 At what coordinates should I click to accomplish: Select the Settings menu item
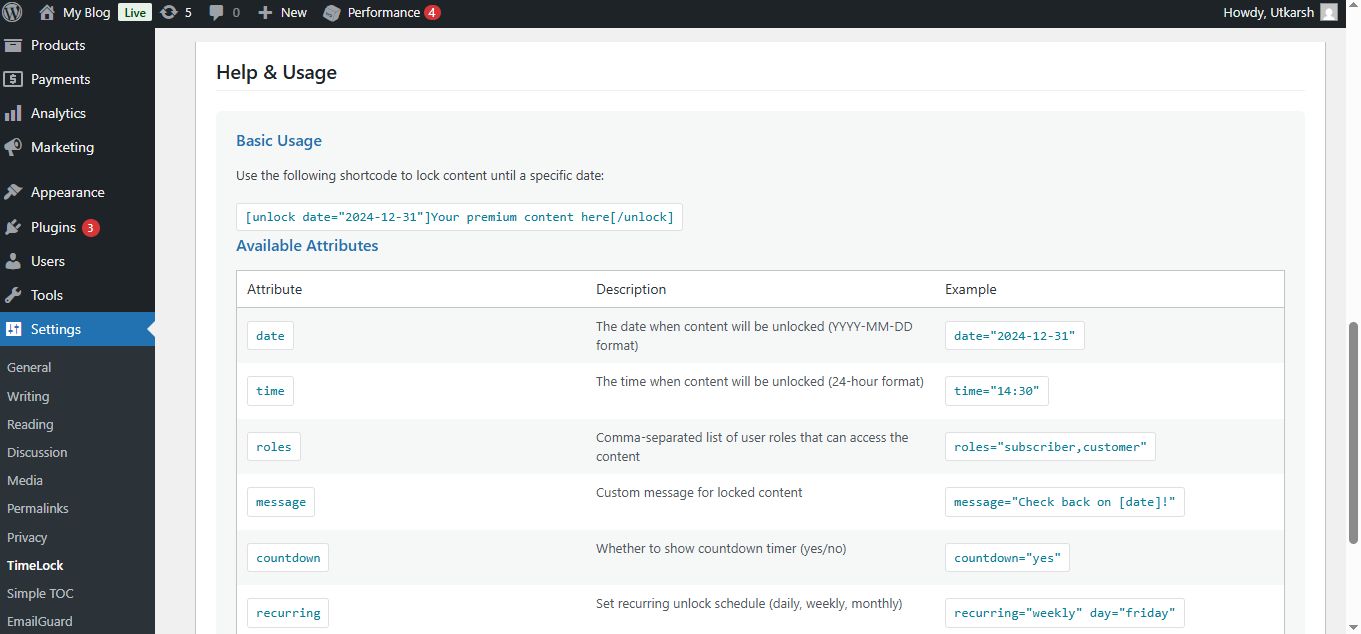click(x=77, y=329)
